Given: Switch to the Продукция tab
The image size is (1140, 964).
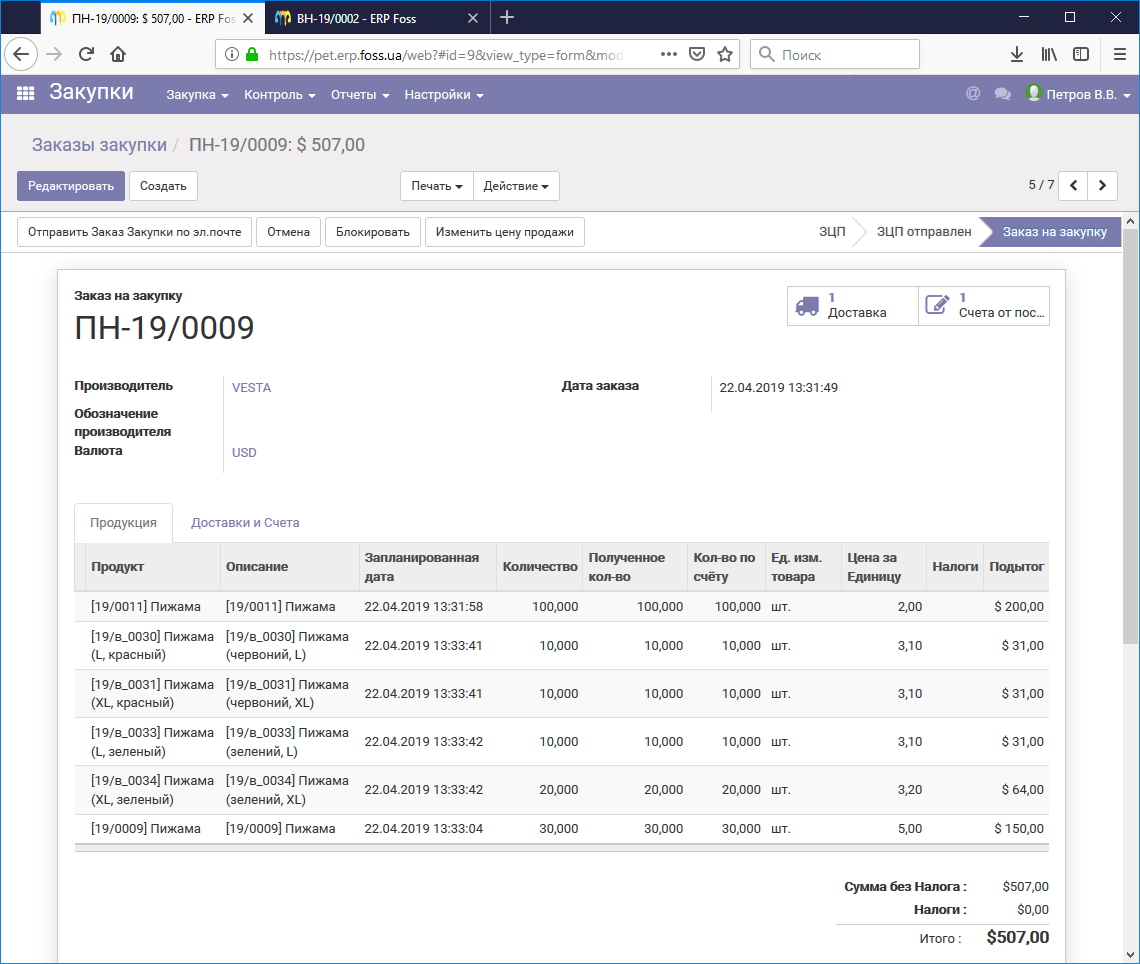Looking at the screenshot, I should (124, 523).
